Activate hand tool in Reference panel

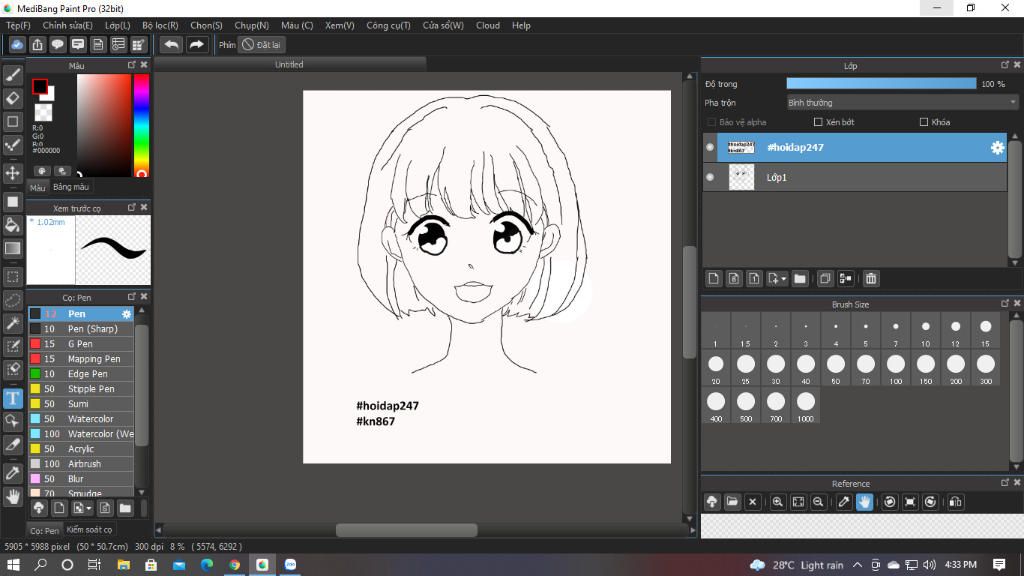point(864,502)
